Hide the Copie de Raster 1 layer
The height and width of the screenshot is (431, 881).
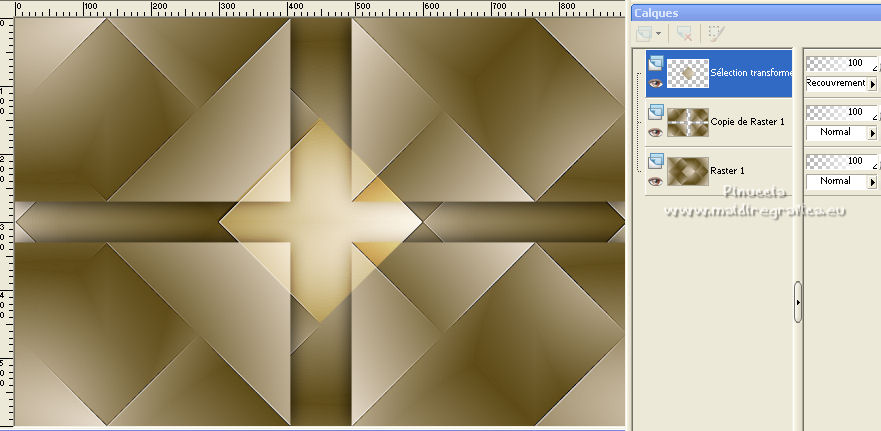point(655,132)
